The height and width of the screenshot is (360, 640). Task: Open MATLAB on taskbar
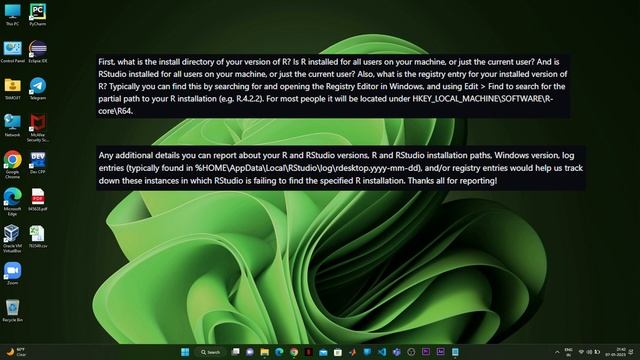coord(352,352)
